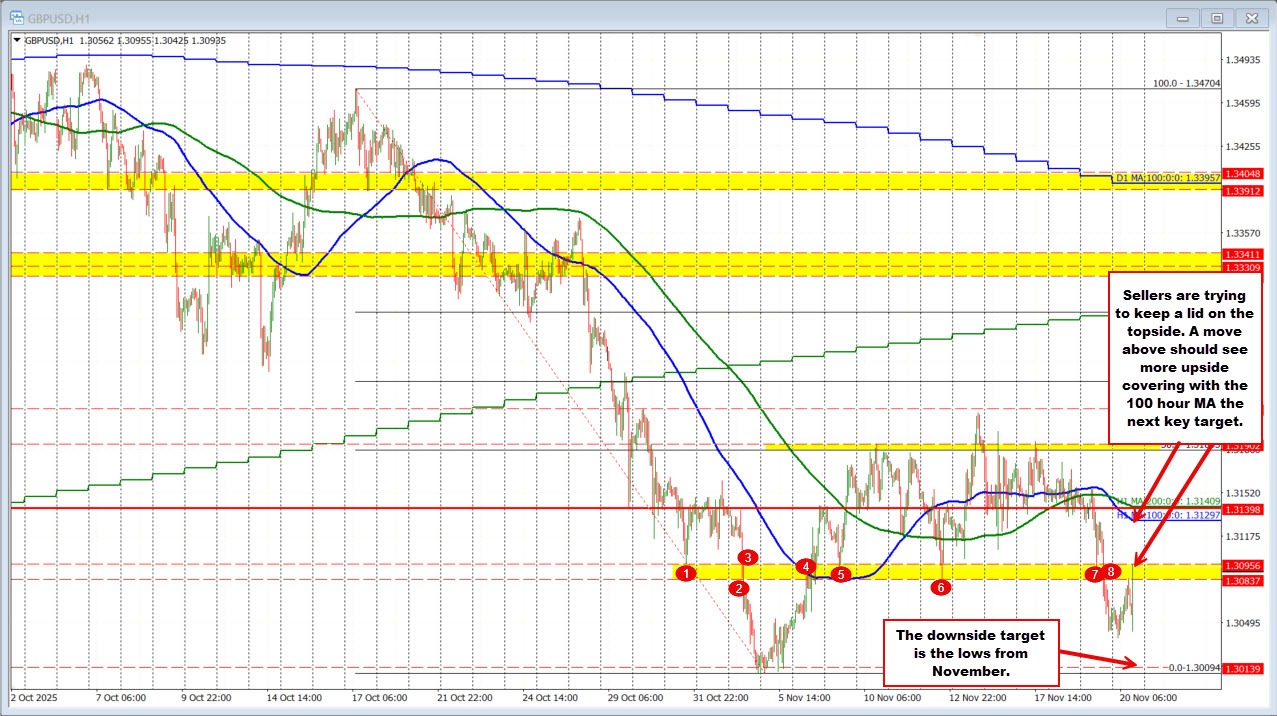
Task: Click the 1.34048 price label on axis
Action: (1245, 173)
